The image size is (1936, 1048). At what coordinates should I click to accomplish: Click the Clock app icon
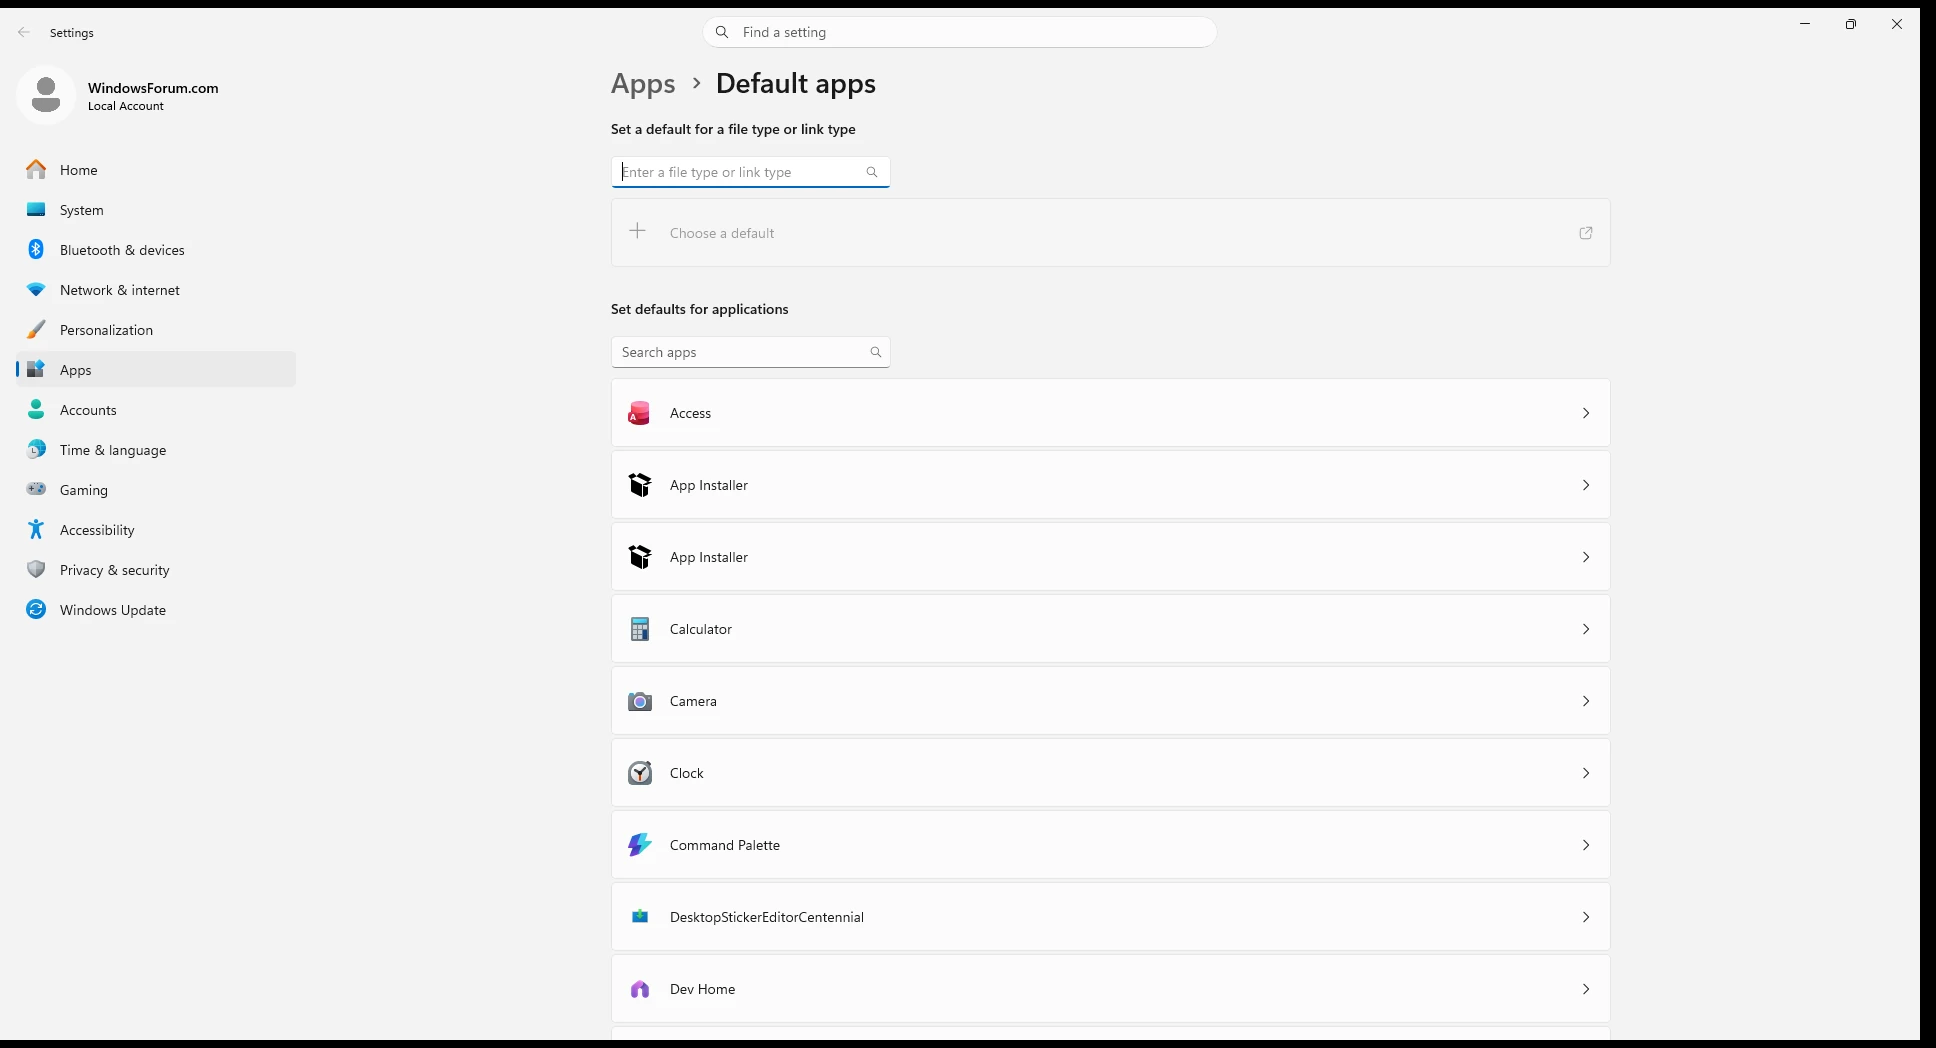coord(640,773)
